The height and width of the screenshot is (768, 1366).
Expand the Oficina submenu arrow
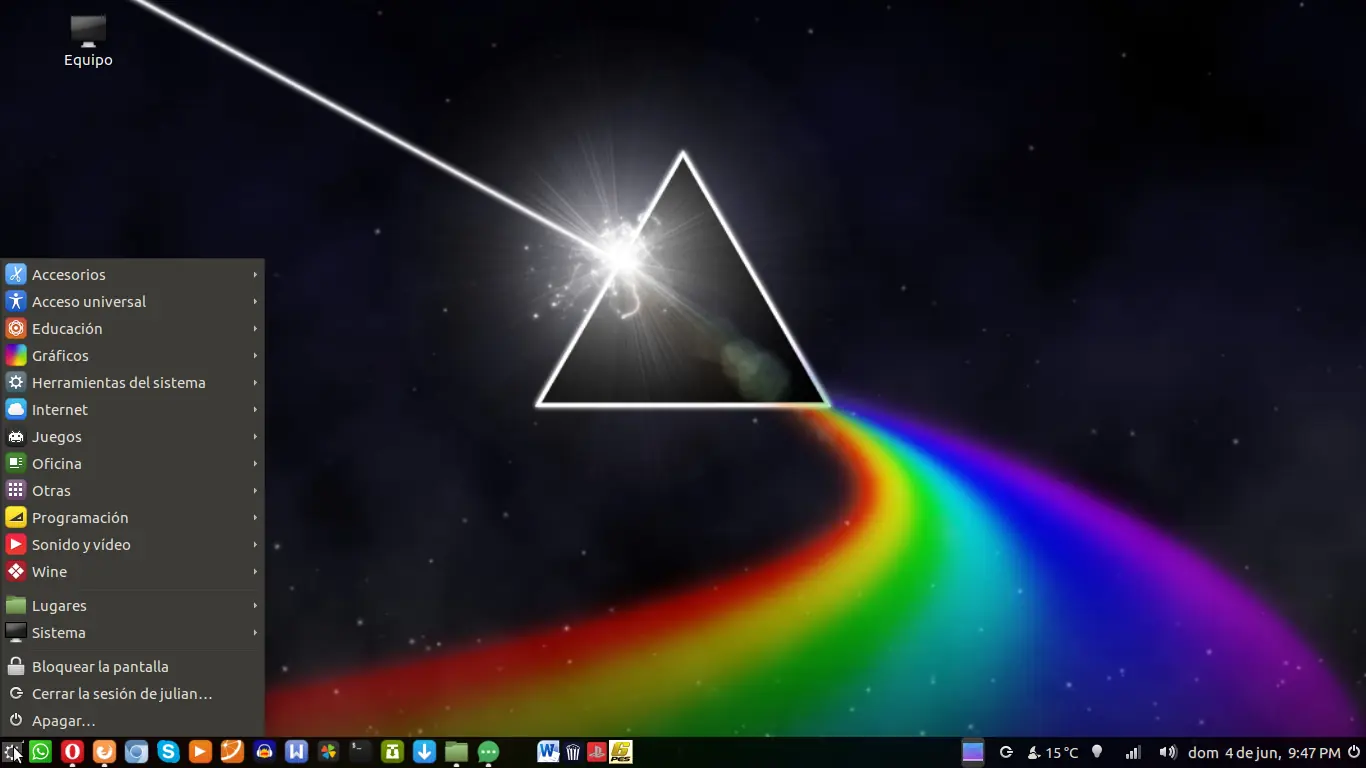click(x=256, y=463)
